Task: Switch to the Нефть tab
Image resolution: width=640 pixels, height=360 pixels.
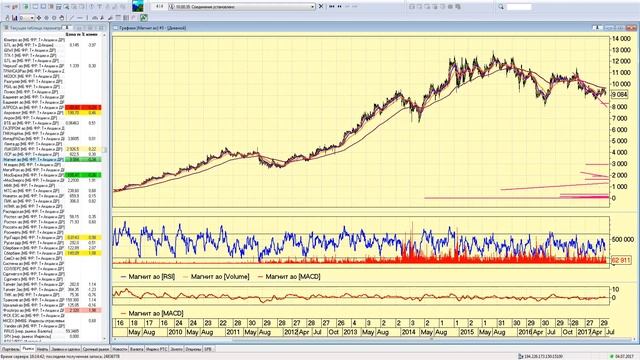Action: tap(42, 349)
